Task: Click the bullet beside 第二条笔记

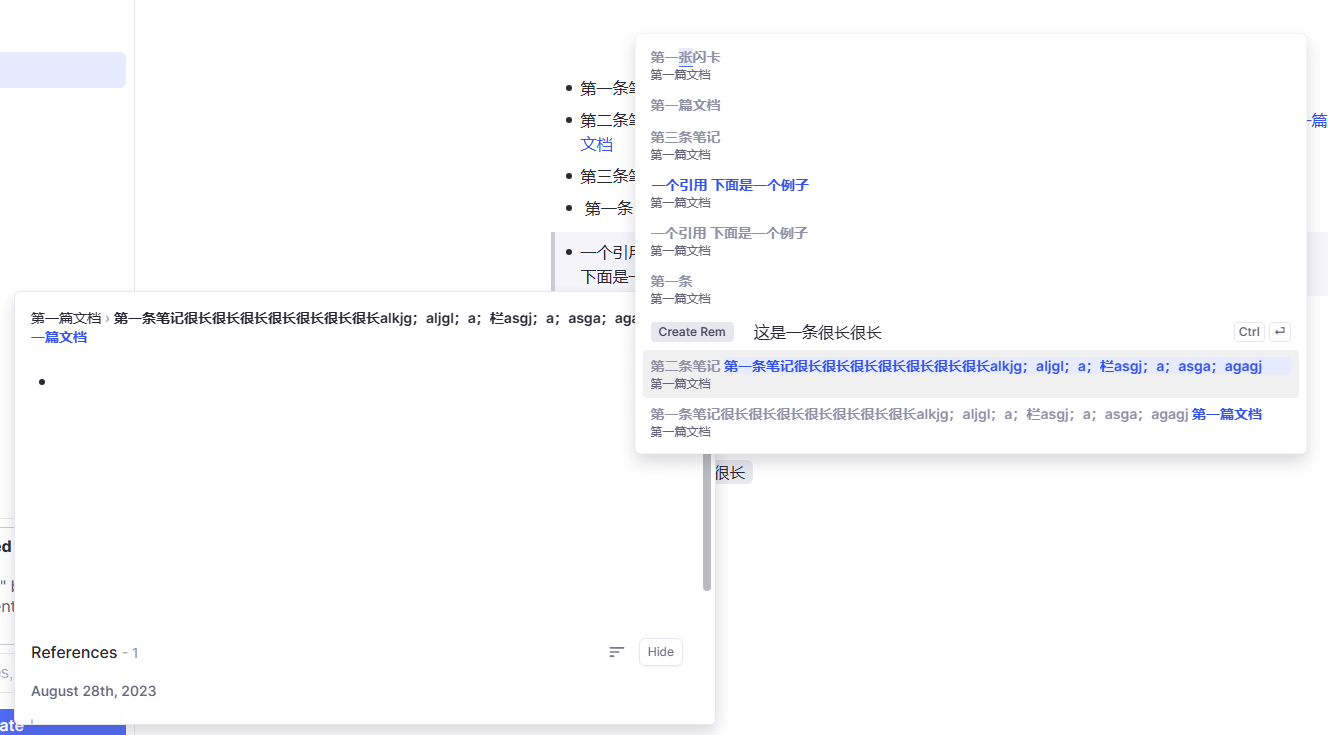Action: click(x=568, y=120)
